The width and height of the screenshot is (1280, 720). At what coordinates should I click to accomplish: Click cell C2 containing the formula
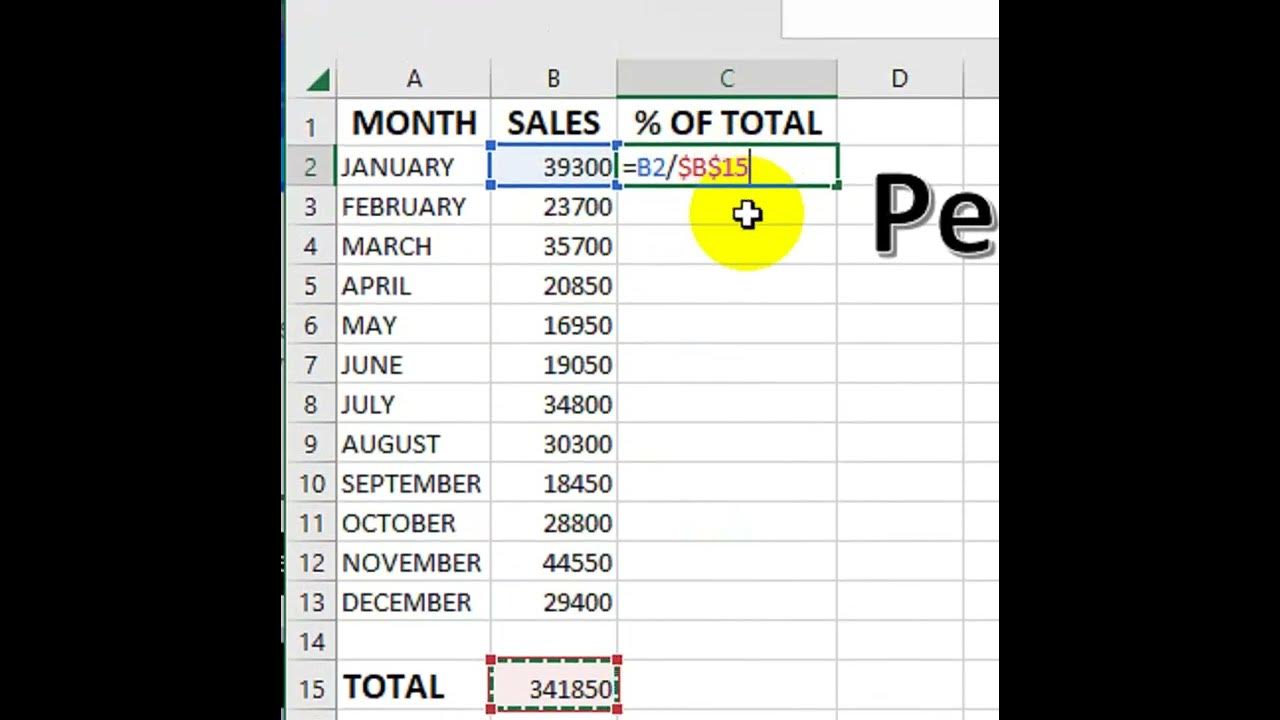tap(727, 167)
